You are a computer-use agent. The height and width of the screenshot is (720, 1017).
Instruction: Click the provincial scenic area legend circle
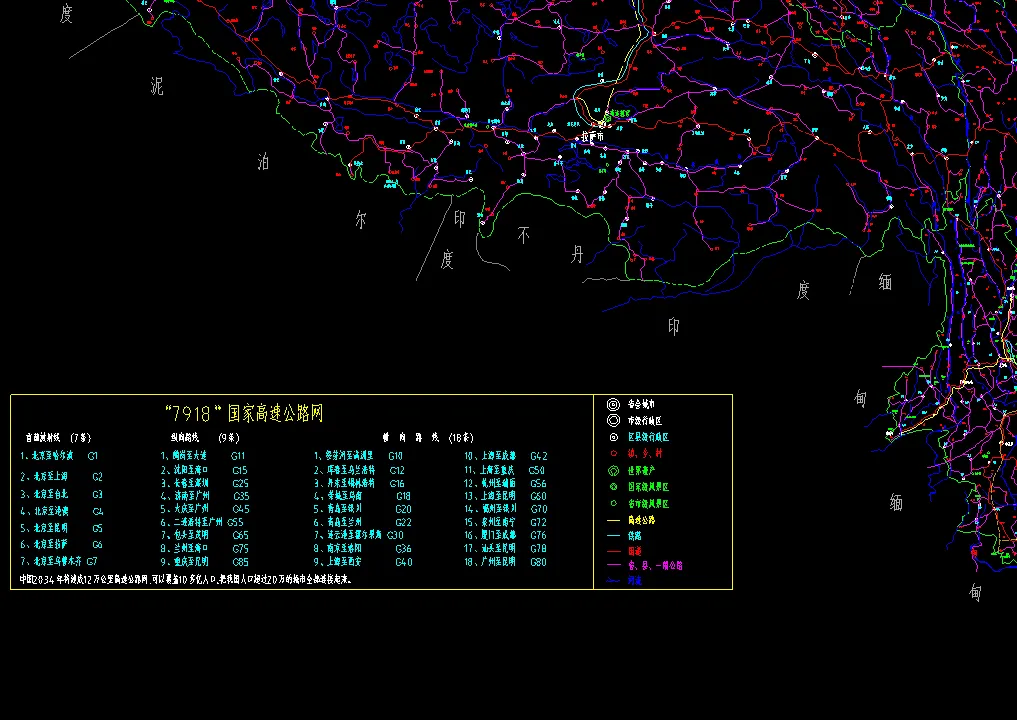612,504
